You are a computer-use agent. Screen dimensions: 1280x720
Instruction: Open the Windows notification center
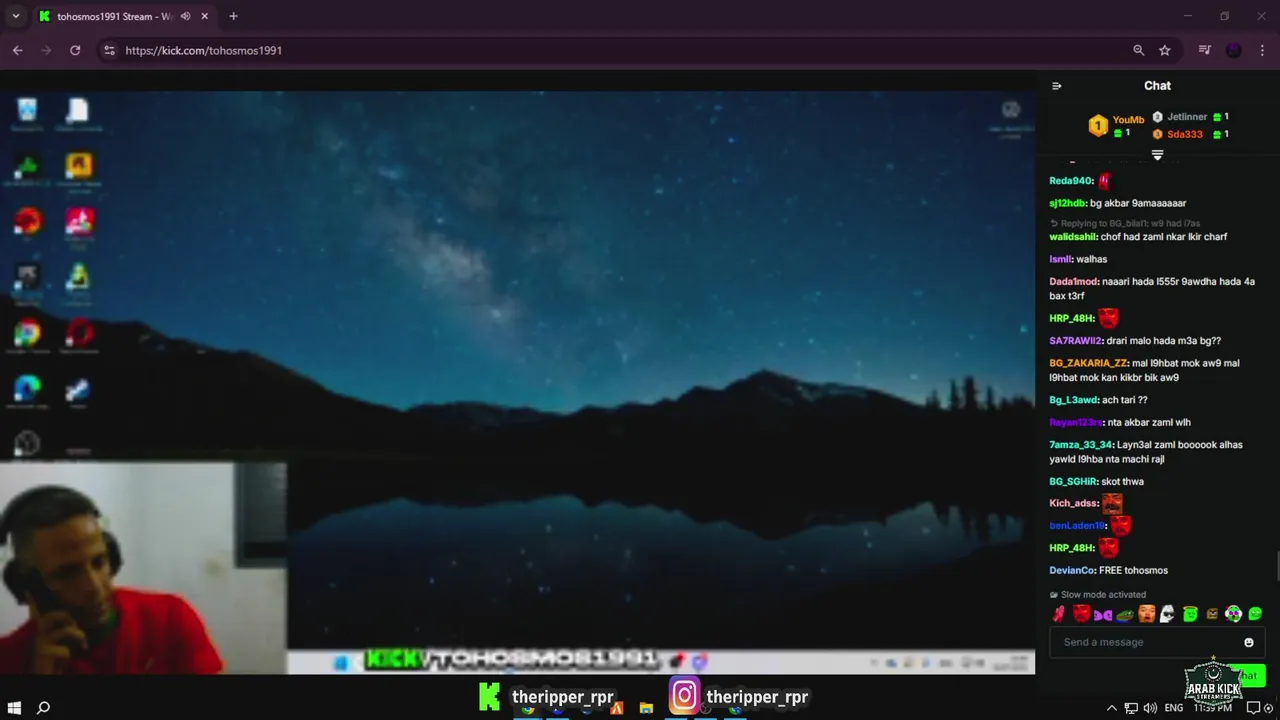click(x=1252, y=708)
